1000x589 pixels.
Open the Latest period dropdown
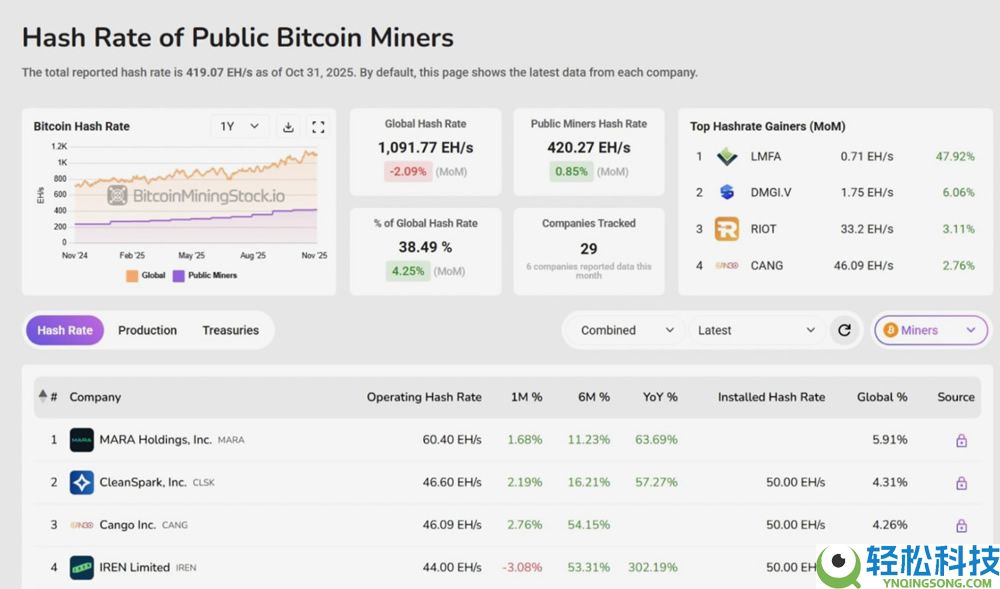[756, 330]
